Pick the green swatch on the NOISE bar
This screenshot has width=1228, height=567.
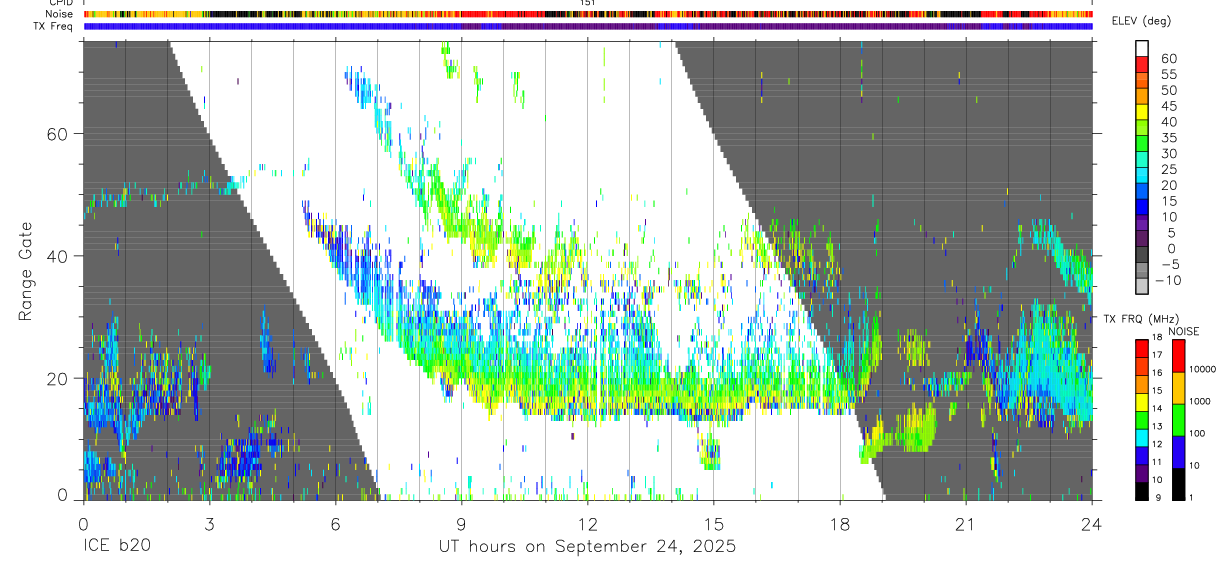pyautogui.click(x=1177, y=419)
